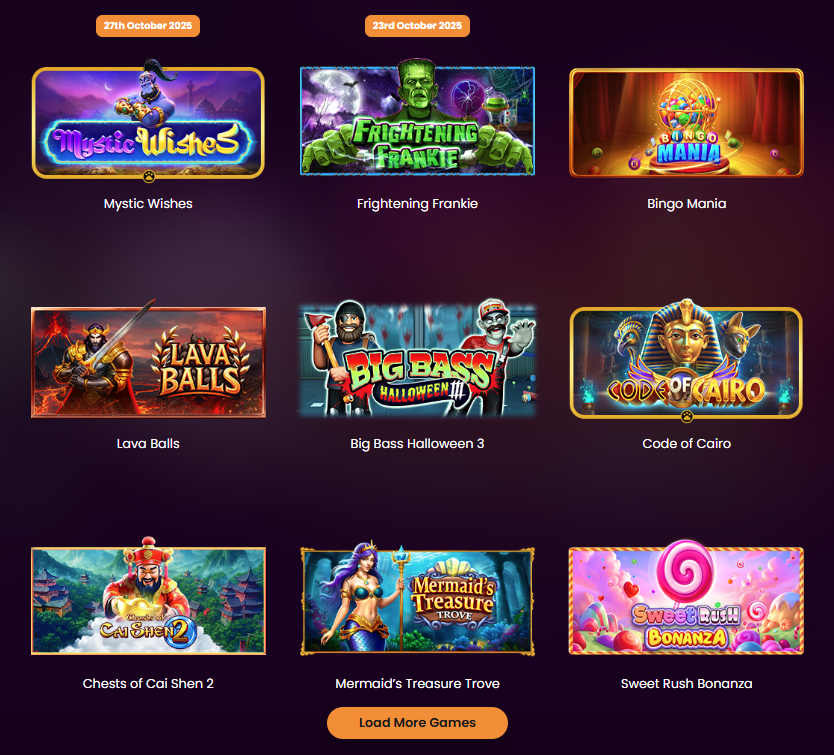Click the Frightening Frankie title text
The width and height of the screenshot is (834, 755).
coord(417,203)
